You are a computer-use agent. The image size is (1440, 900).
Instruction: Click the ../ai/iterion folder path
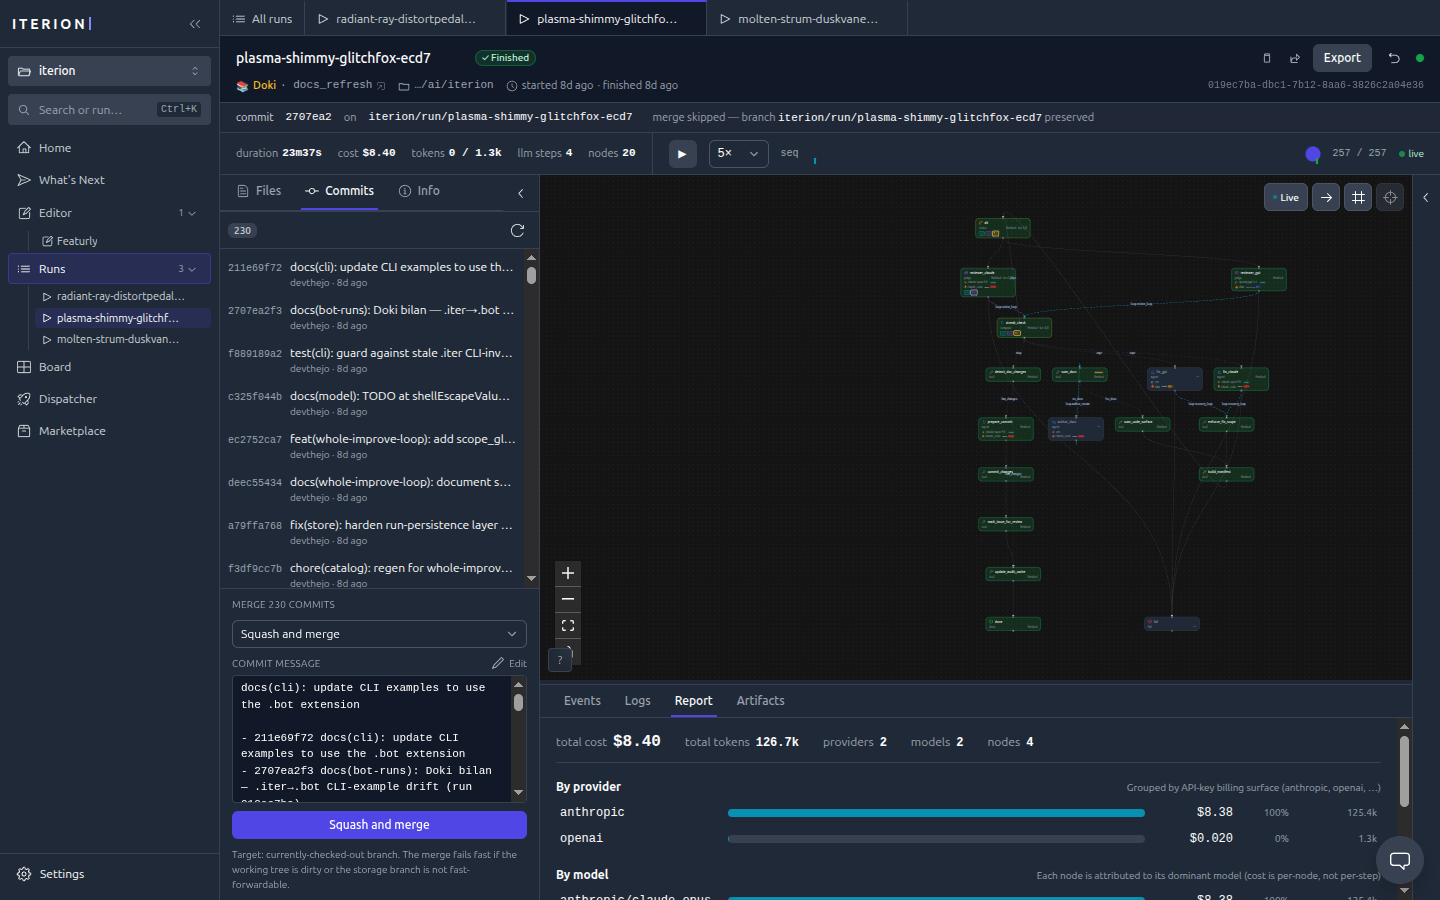pos(446,85)
